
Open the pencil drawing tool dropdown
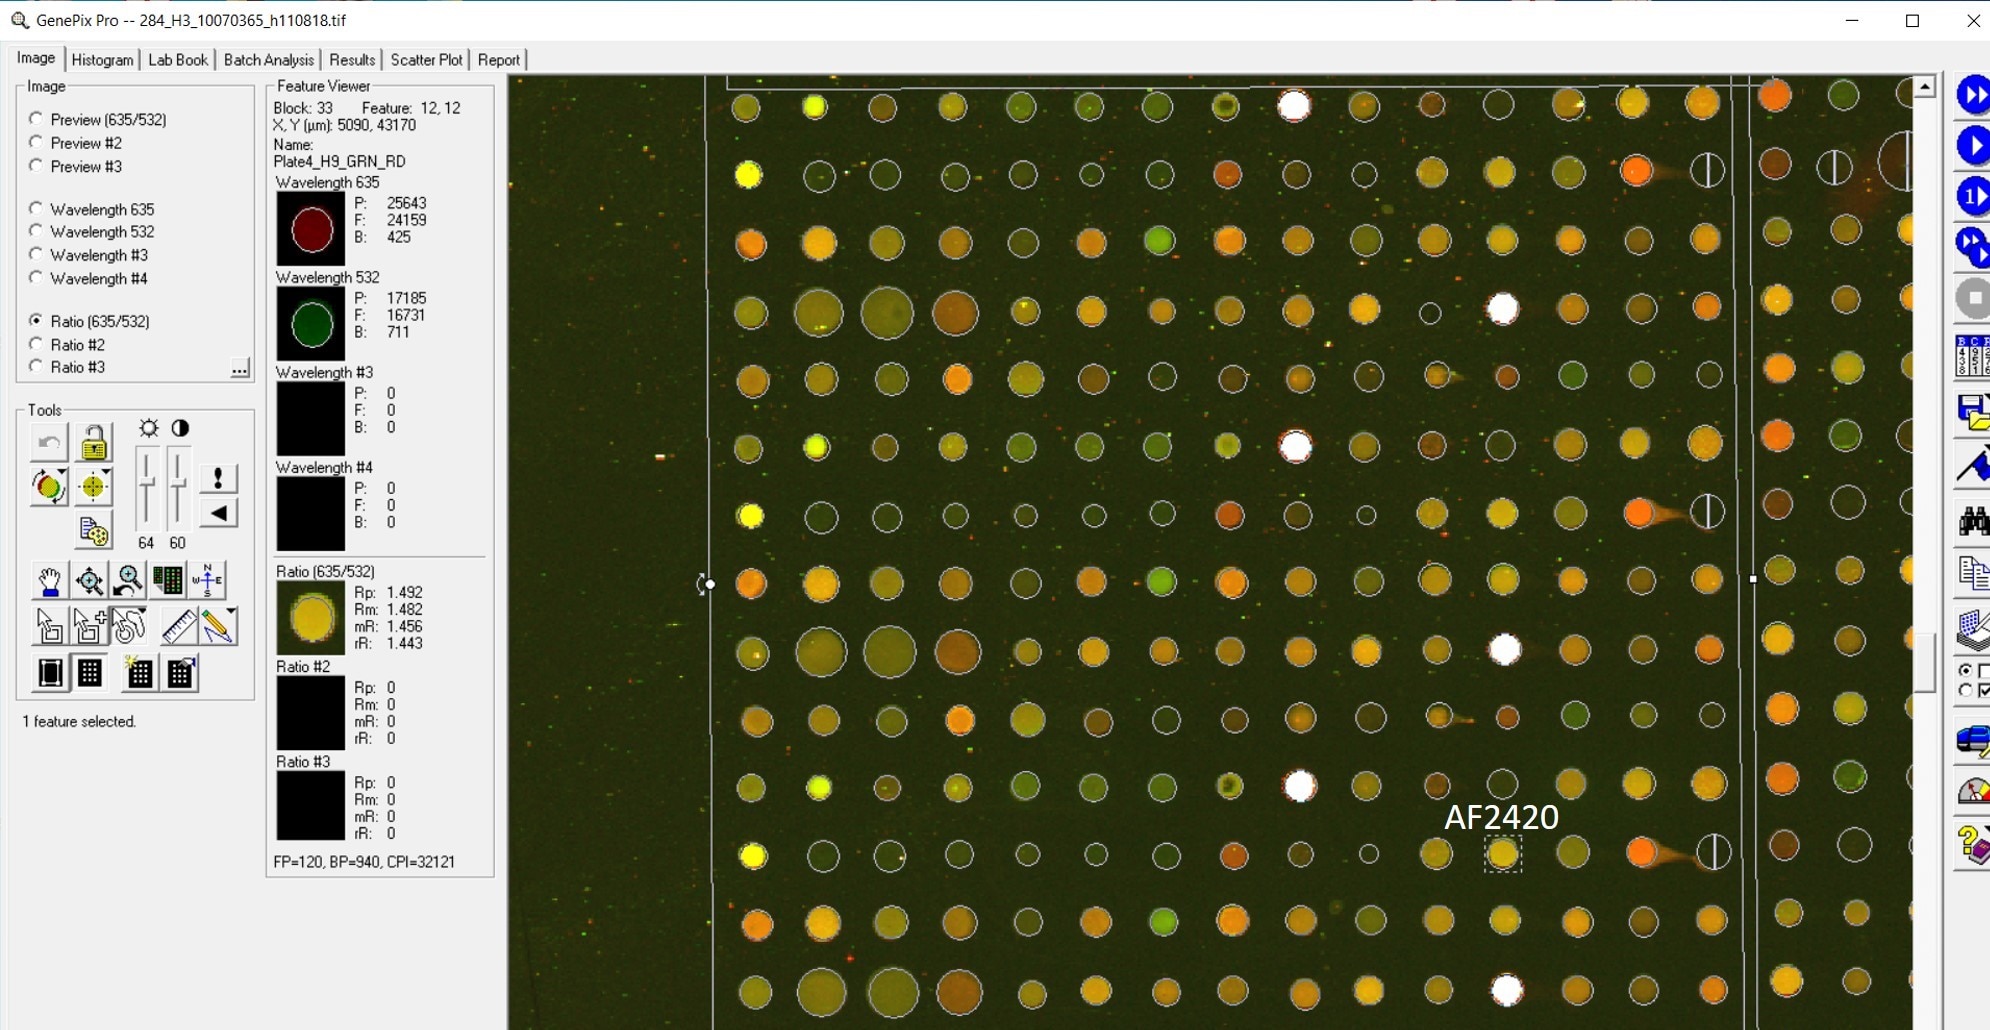tap(231, 612)
